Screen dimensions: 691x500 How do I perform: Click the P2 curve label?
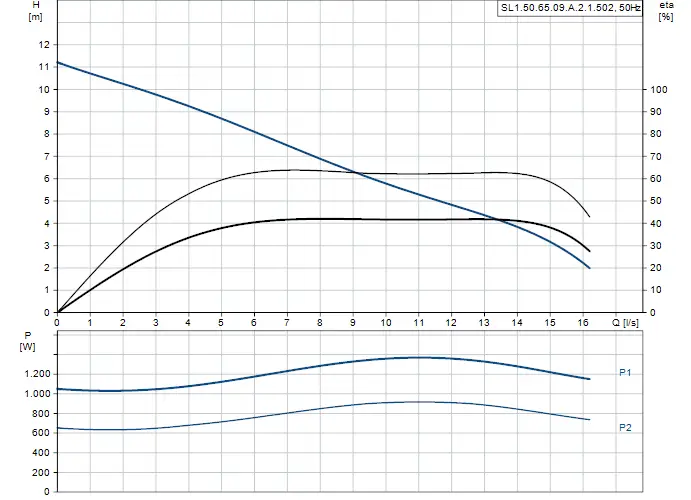pyautogui.click(x=625, y=427)
